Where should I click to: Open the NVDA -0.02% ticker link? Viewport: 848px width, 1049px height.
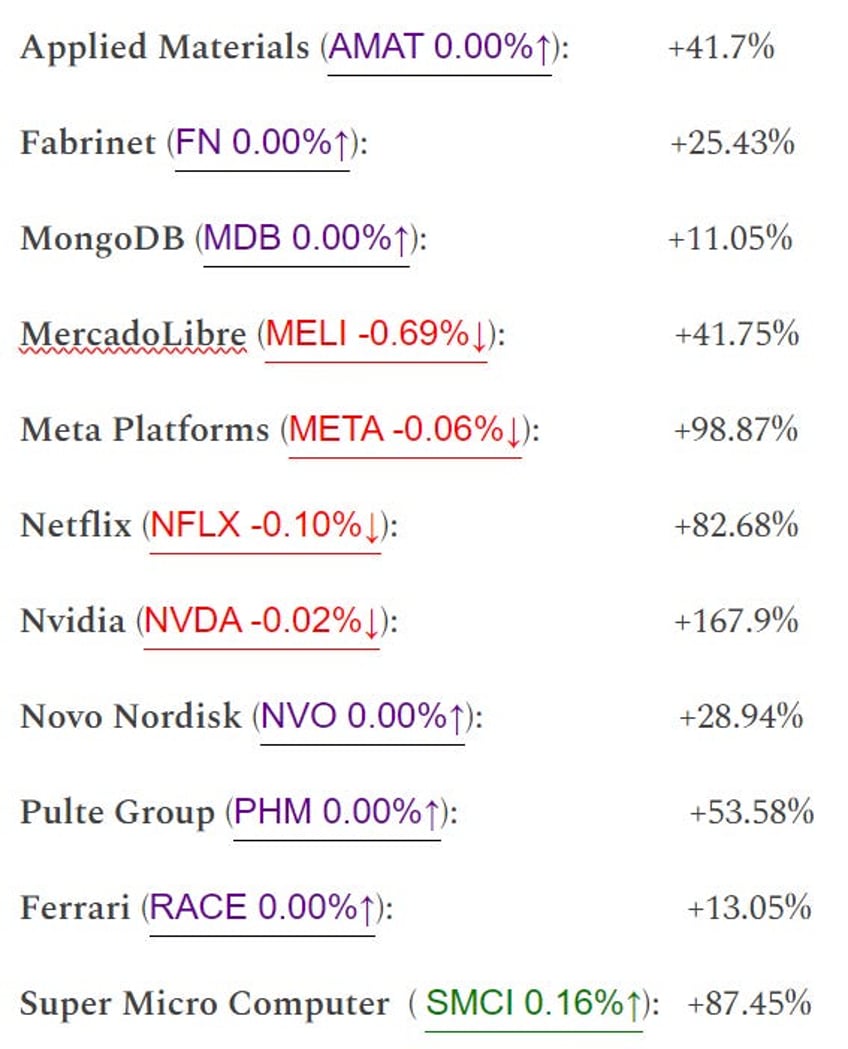click(x=261, y=622)
